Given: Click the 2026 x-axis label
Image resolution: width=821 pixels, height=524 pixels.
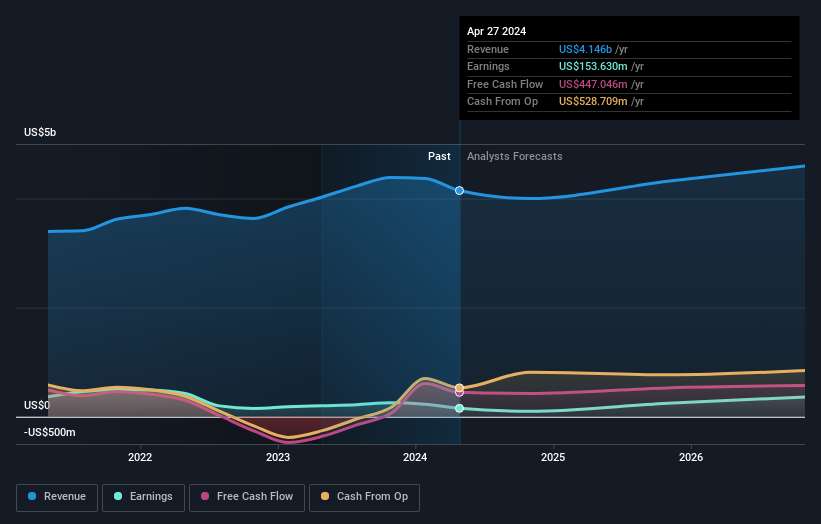Looking at the screenshot, I should coord(691,457).
